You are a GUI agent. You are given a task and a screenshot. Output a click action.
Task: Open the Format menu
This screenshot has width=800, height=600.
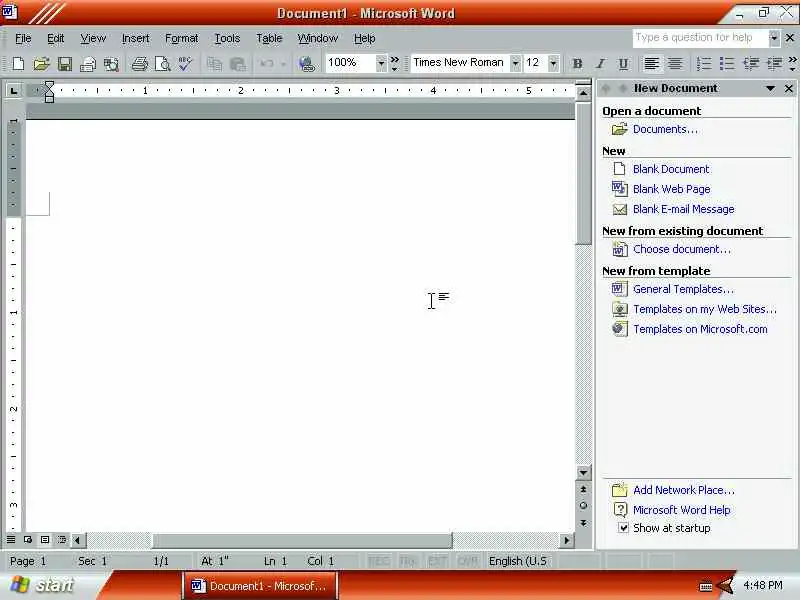tap(181, 38)
